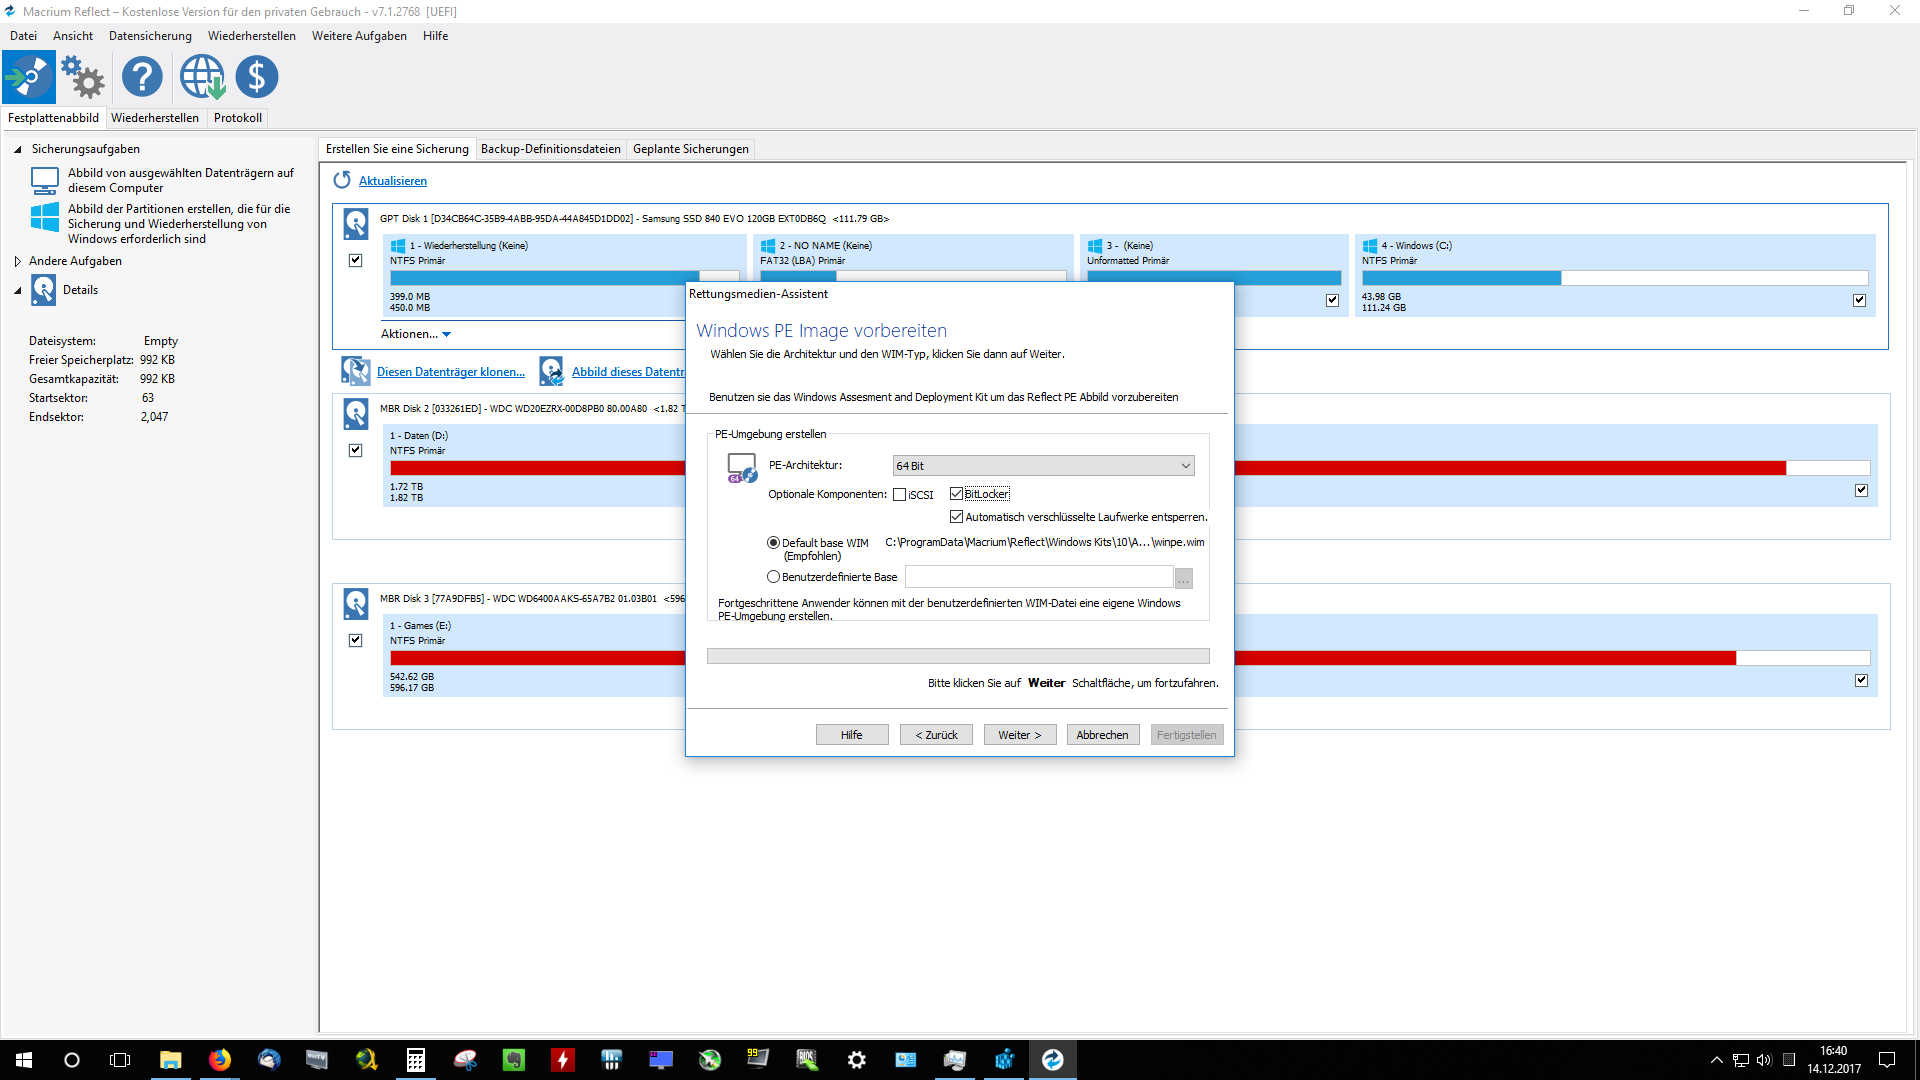Click the dollar sign purchase icon
Image resolution: width=1920 pixels, height=1080 pixels.
[x=257, y=77]
